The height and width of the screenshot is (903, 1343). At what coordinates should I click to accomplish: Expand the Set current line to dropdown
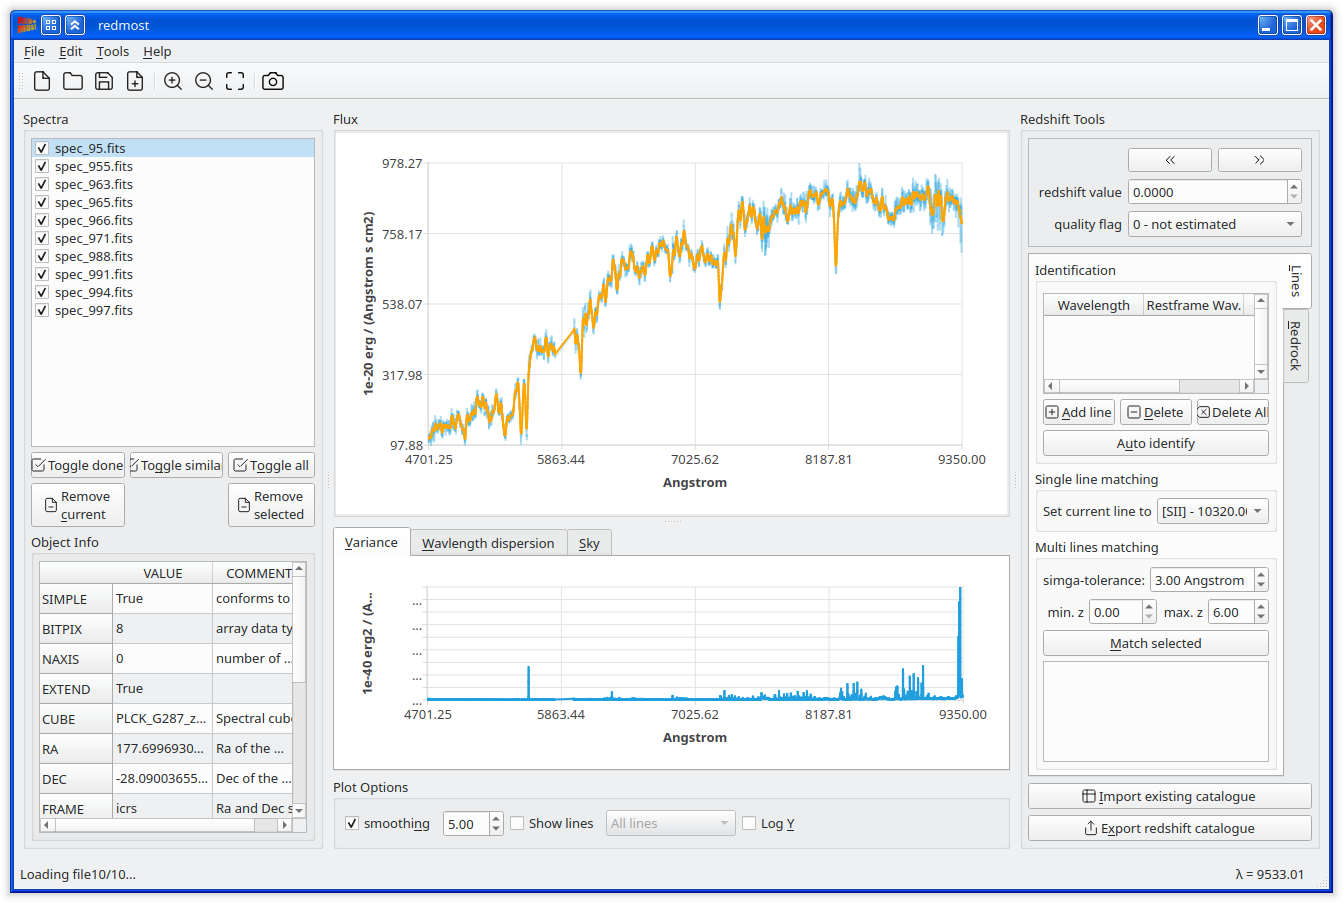[1212, 512]
